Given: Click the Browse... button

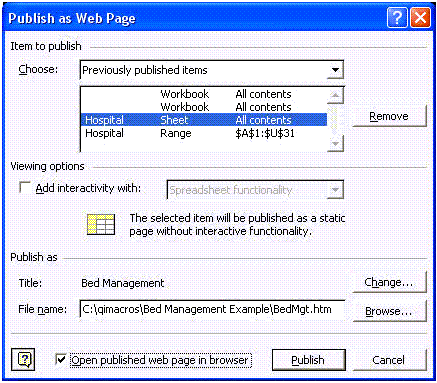Looking at the screenshot, I should click(x=389, y=311).
